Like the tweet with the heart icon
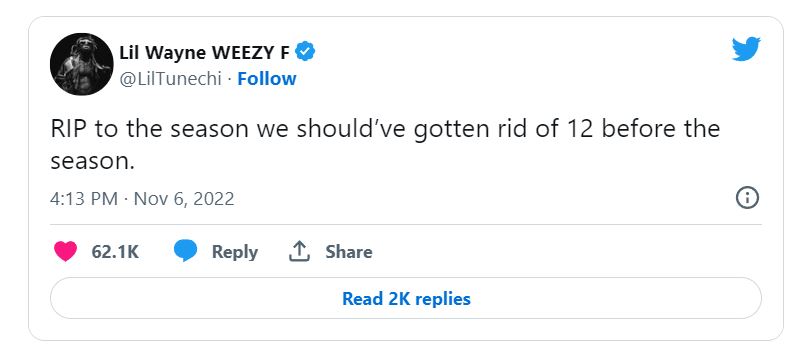The image size is (809, 364). click(66, 252)
